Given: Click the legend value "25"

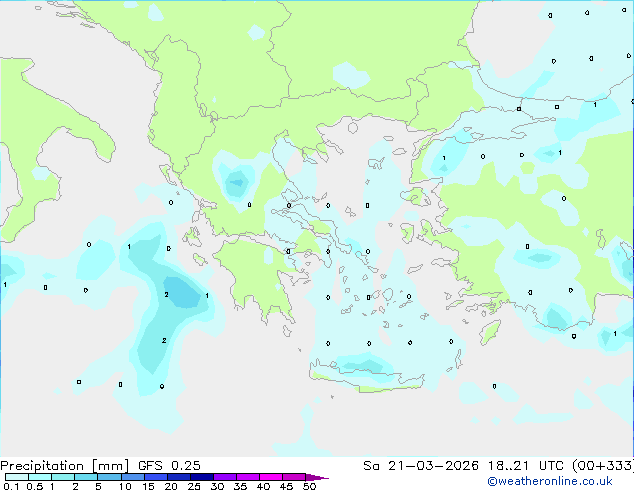Looking at the screenshot, I should pos(194,486).
